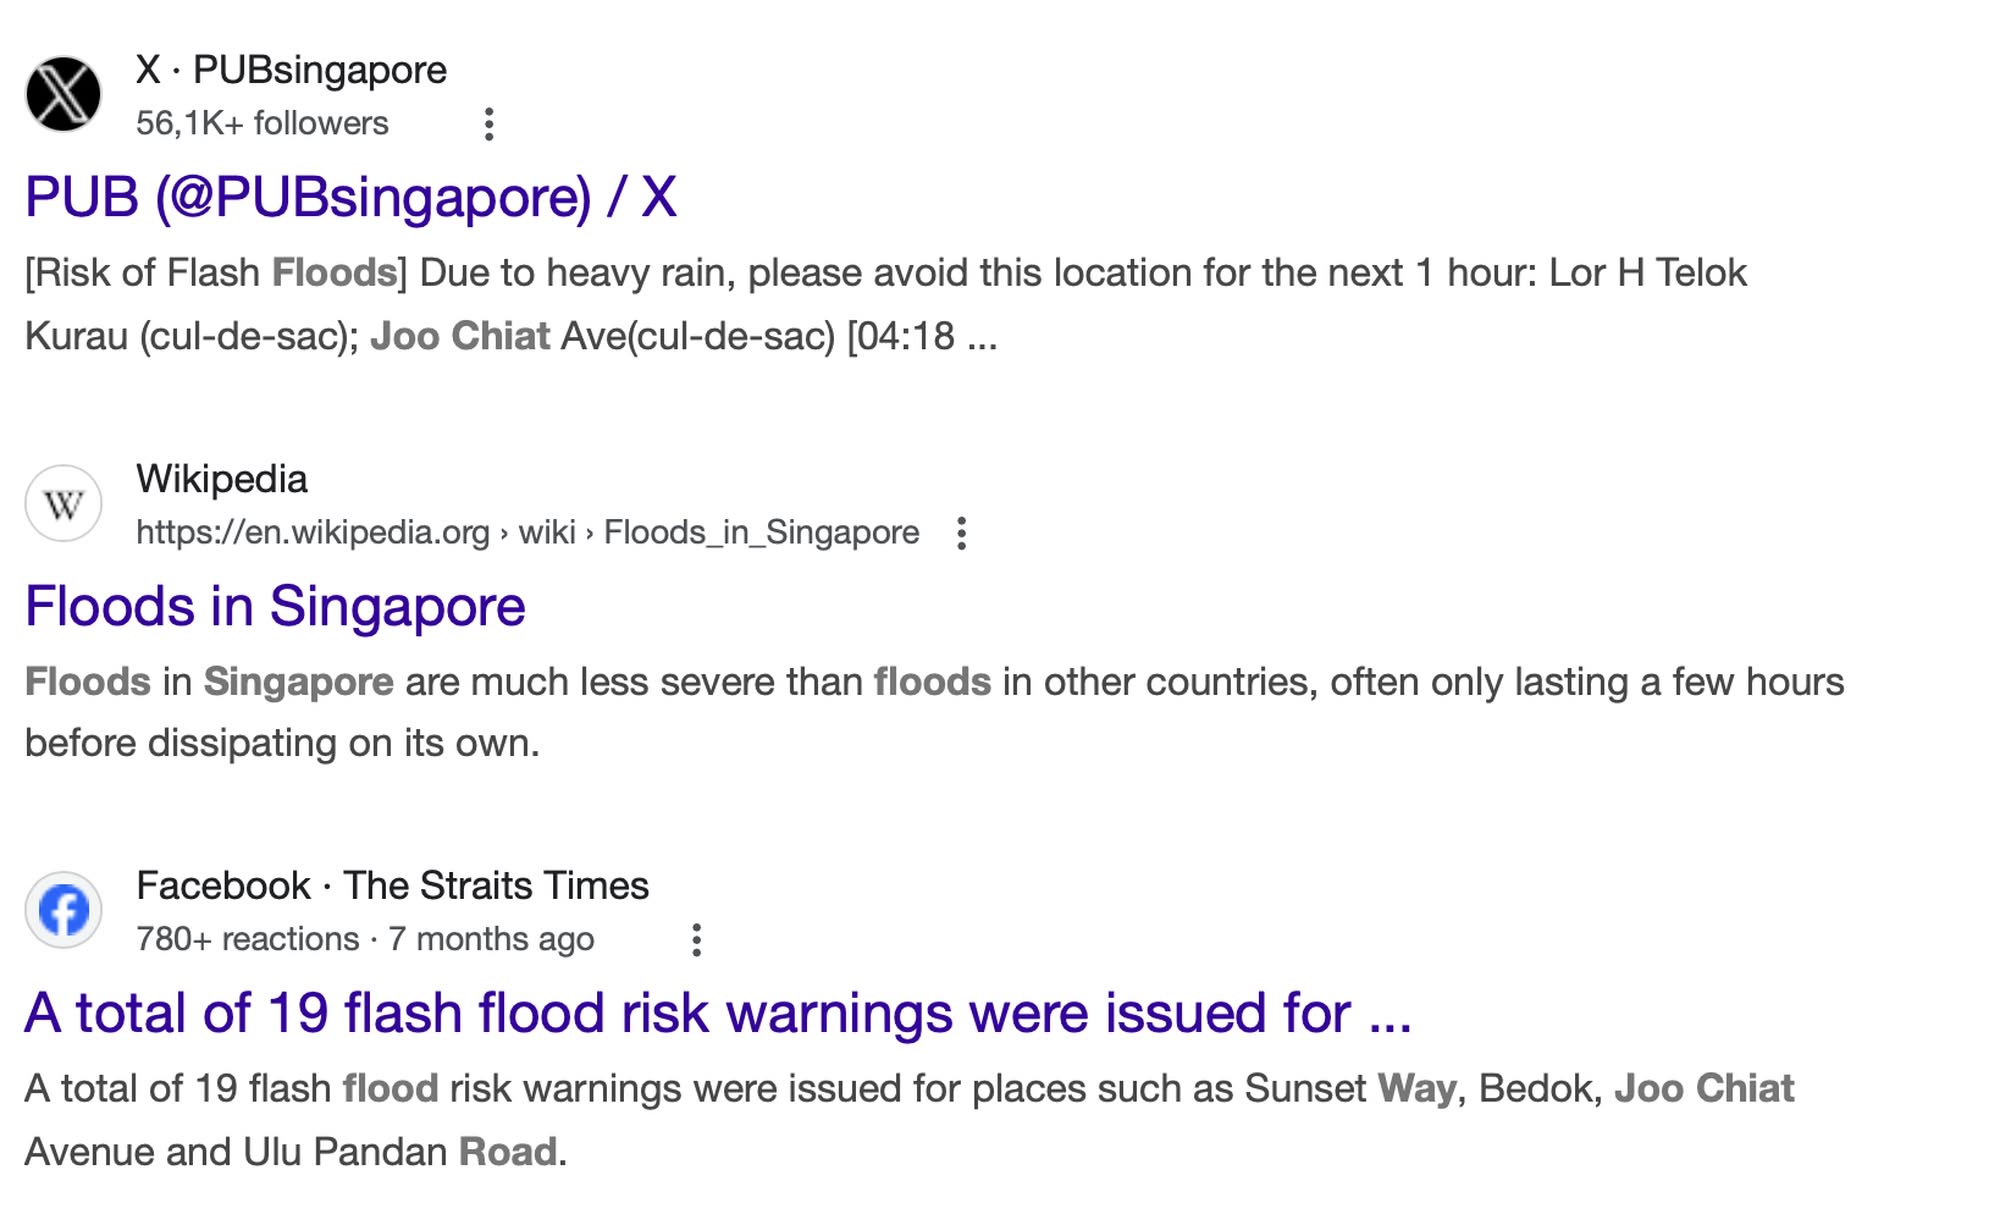Click the en.wikipedia.org breadcrumb URL
Viewport: 2000px width, 1214px height.
(x=527, y=533)
